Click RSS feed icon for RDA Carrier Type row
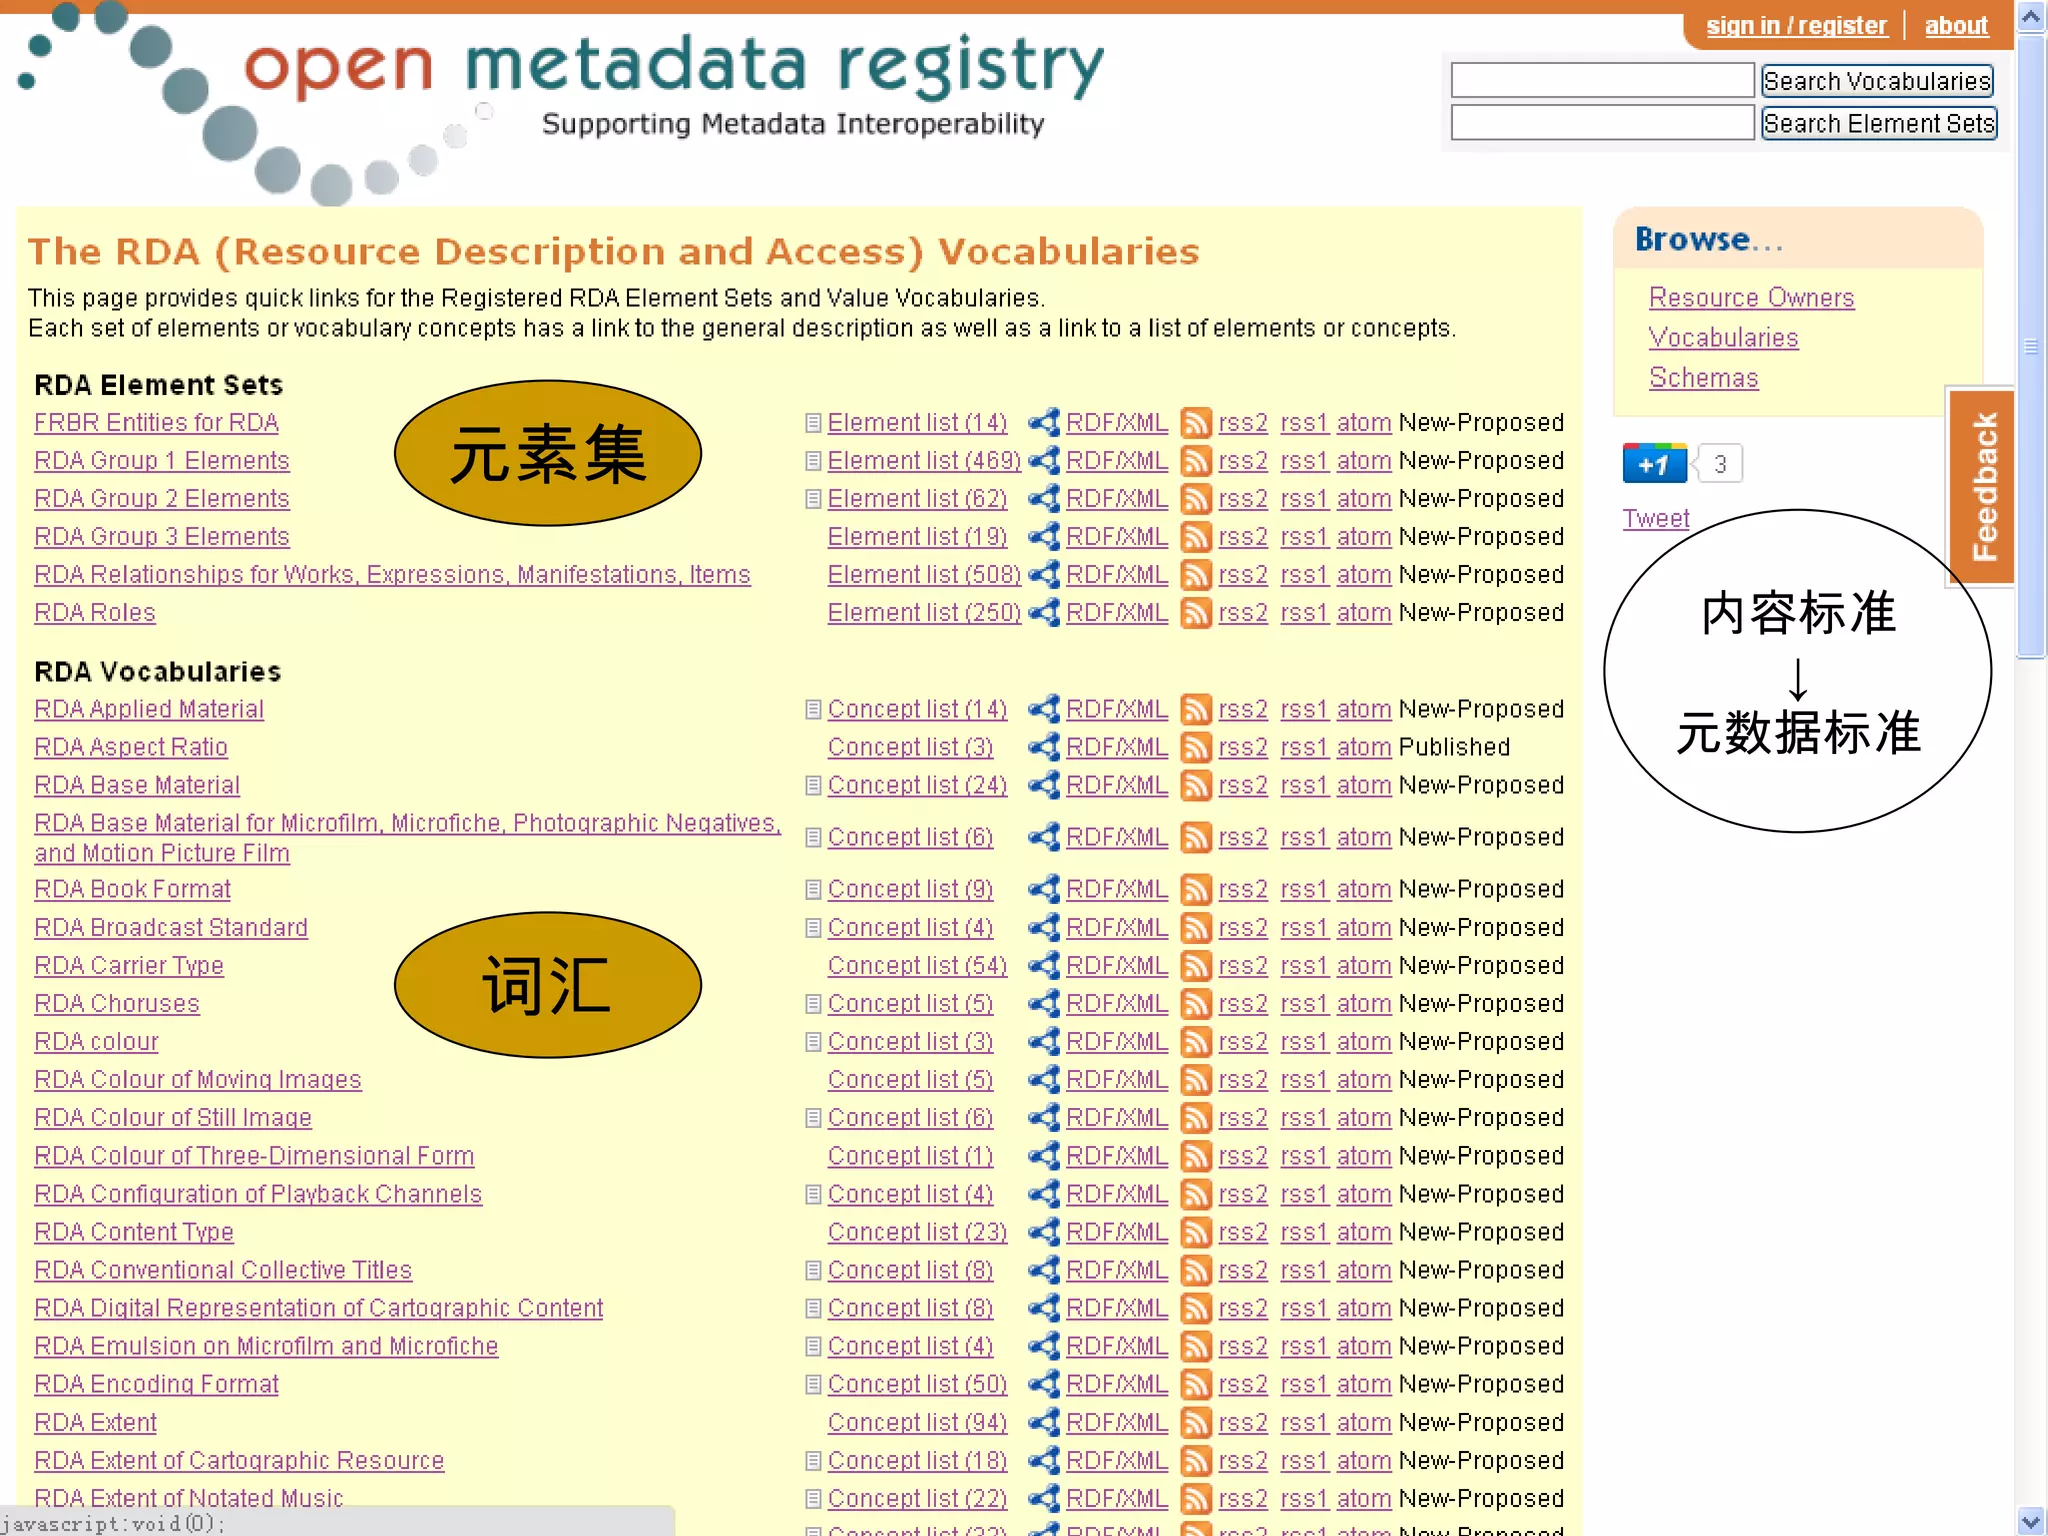2048x1536 pixels. [1195, 966]
